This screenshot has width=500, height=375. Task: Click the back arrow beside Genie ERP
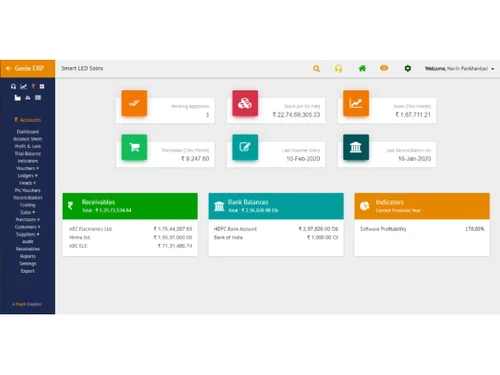(x=9, y=68)
